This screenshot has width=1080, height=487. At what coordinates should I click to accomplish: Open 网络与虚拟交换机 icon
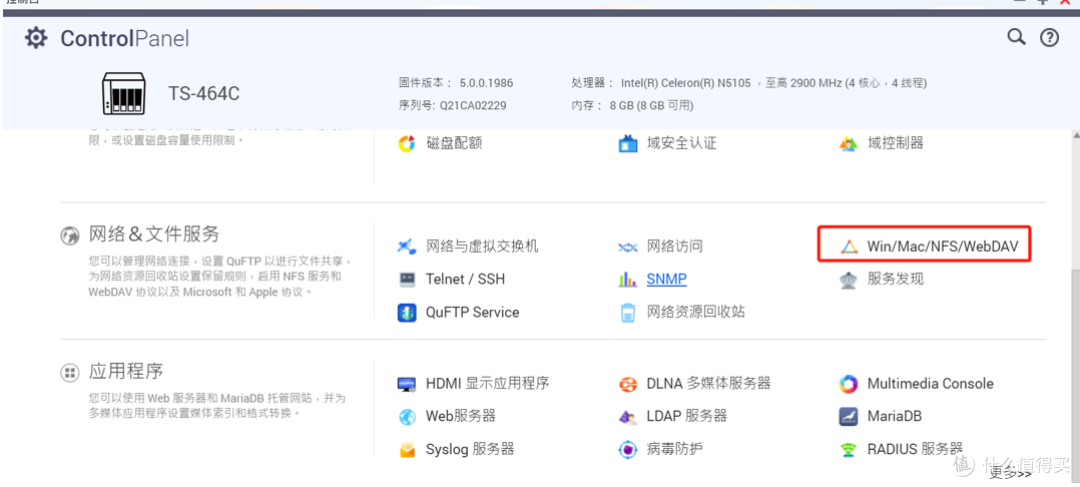pos(407,247)
